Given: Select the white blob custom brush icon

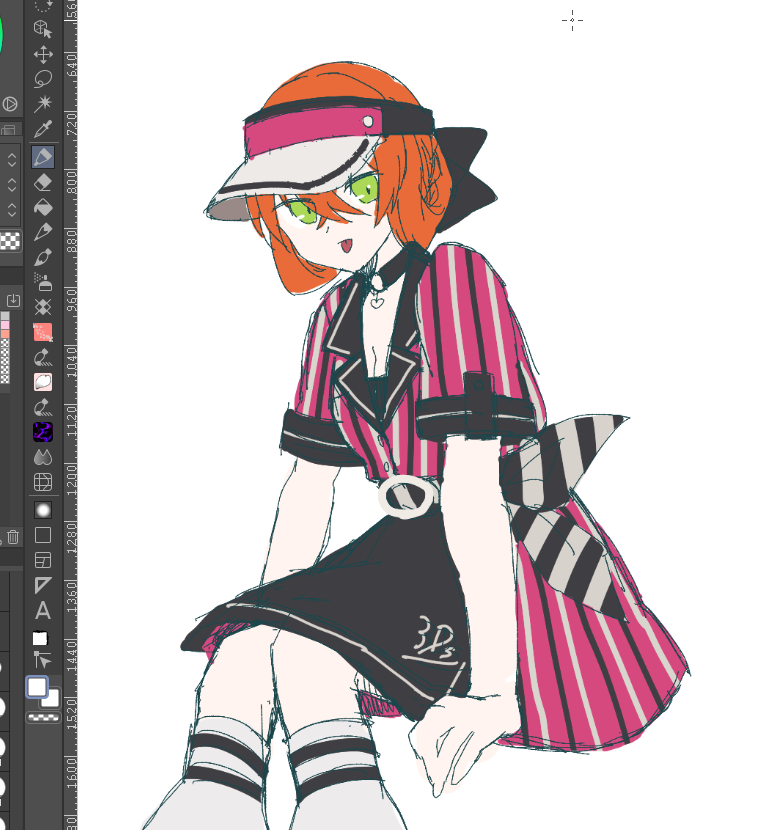Looking at the screenshot, I should (43, 382).
